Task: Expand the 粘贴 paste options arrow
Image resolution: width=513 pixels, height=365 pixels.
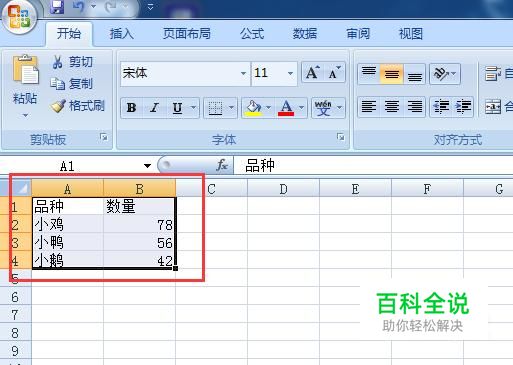Action: coord(25,116)
